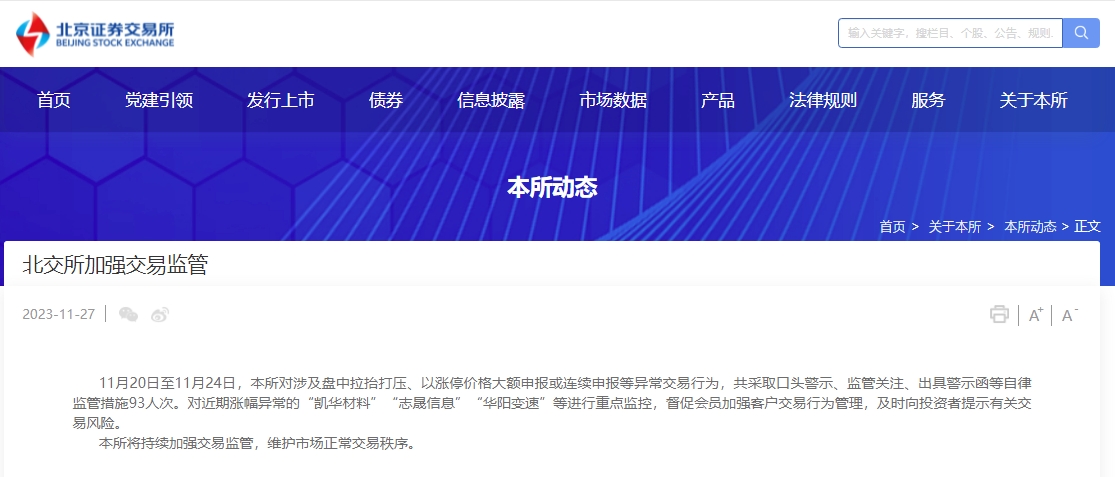The height and width of the screenshot is (477, 1115).
Task: Open the 市场数据 navigation item
Action: 613,100
